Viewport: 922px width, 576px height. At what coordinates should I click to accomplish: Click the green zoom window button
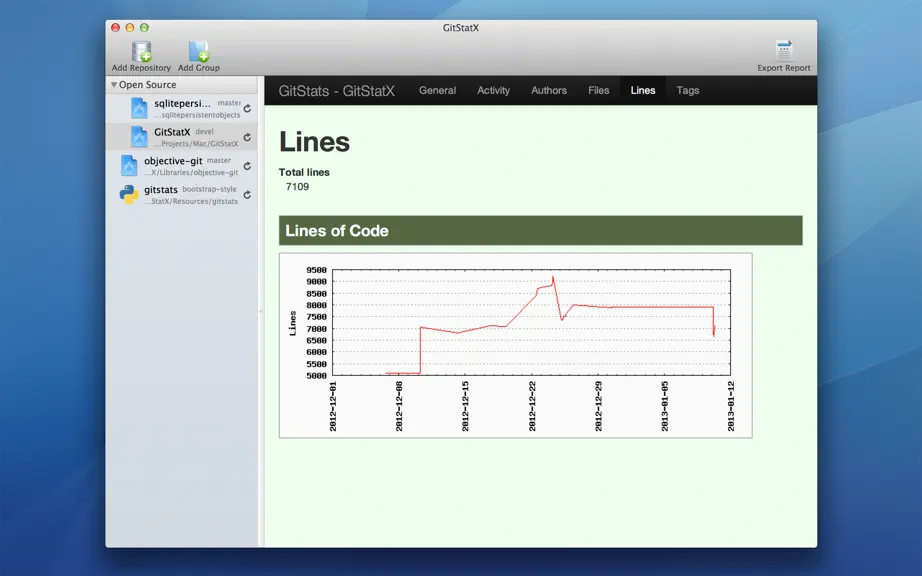144,28
